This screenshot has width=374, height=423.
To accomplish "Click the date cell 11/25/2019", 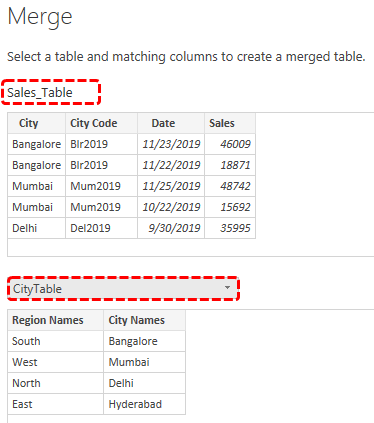I will point(171,186).
